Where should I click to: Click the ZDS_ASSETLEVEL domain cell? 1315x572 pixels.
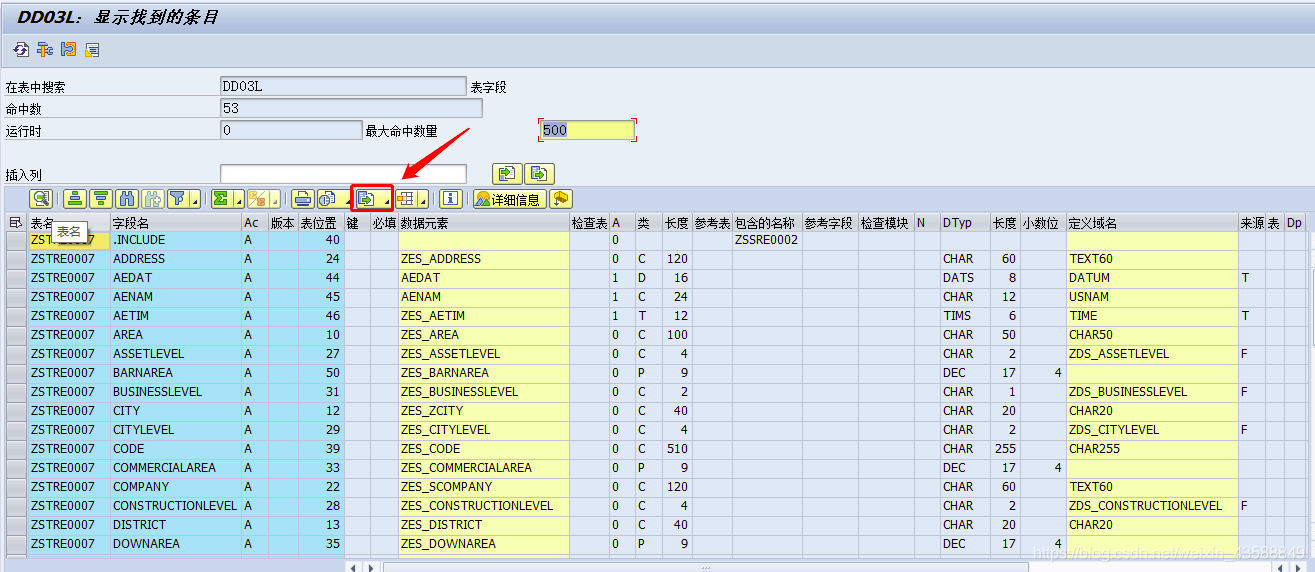1152,354
